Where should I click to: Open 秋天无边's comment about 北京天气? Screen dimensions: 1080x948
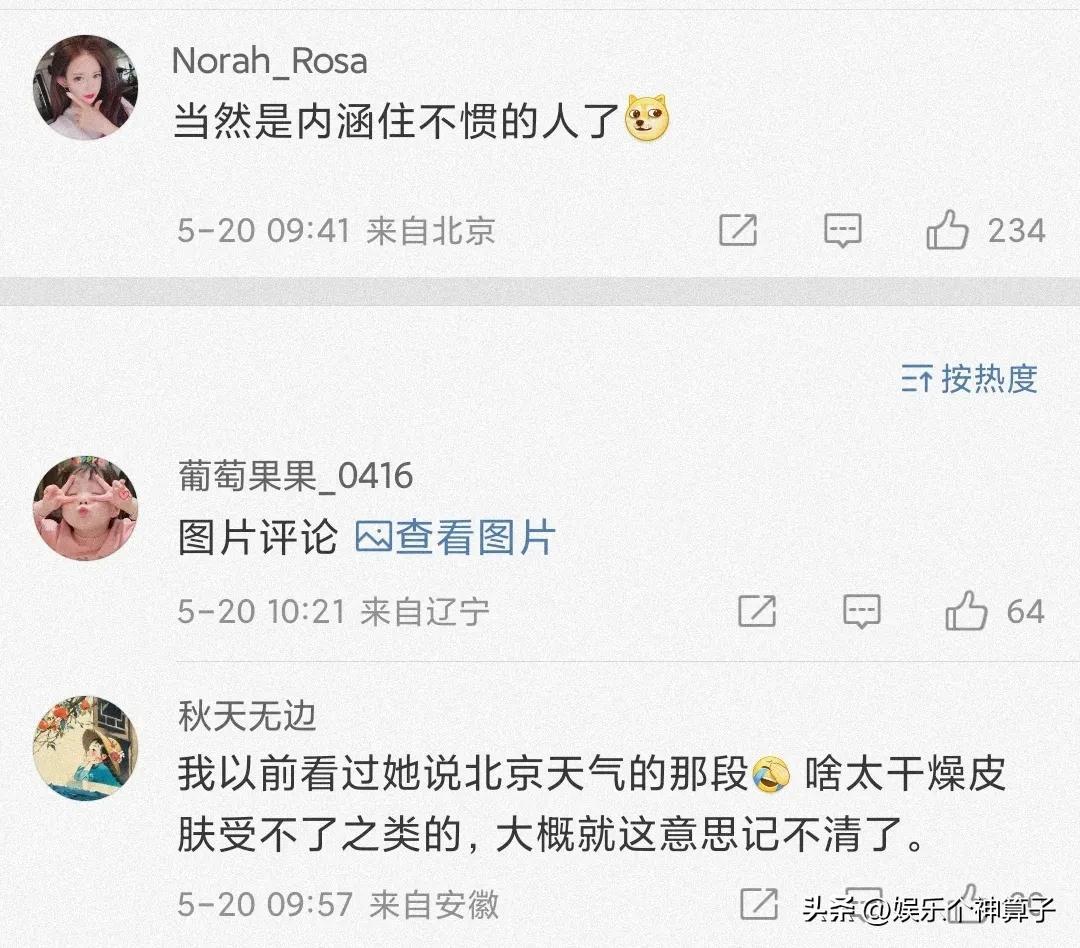click(x=592, y=804)
